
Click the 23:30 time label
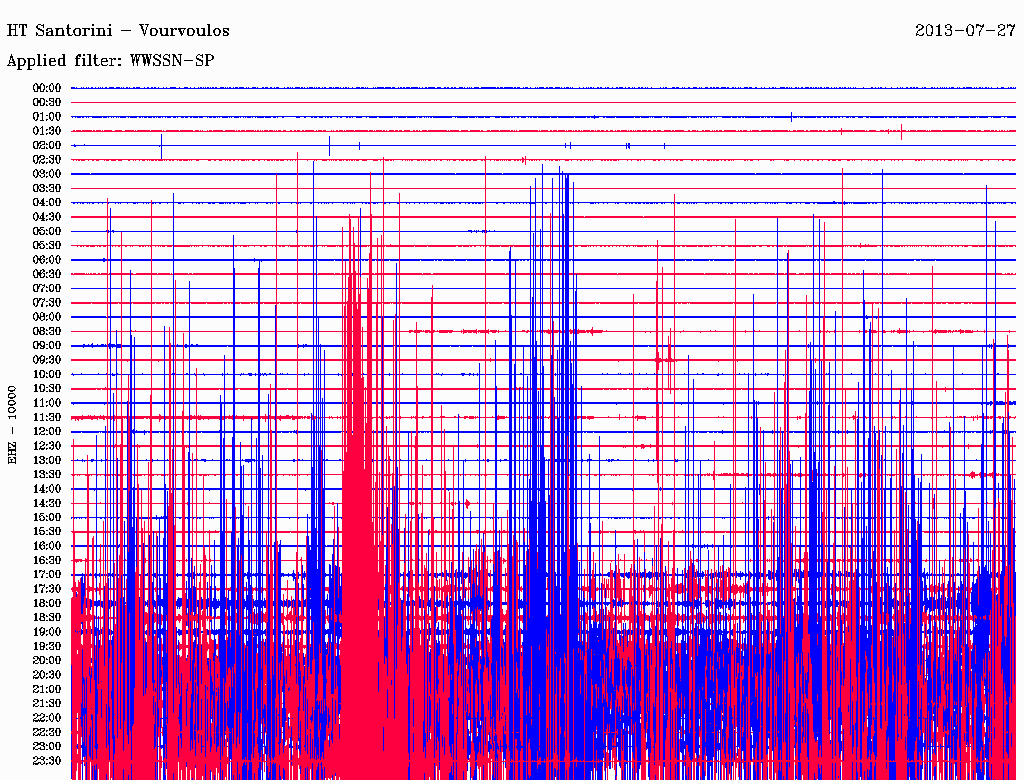point(46,761)
